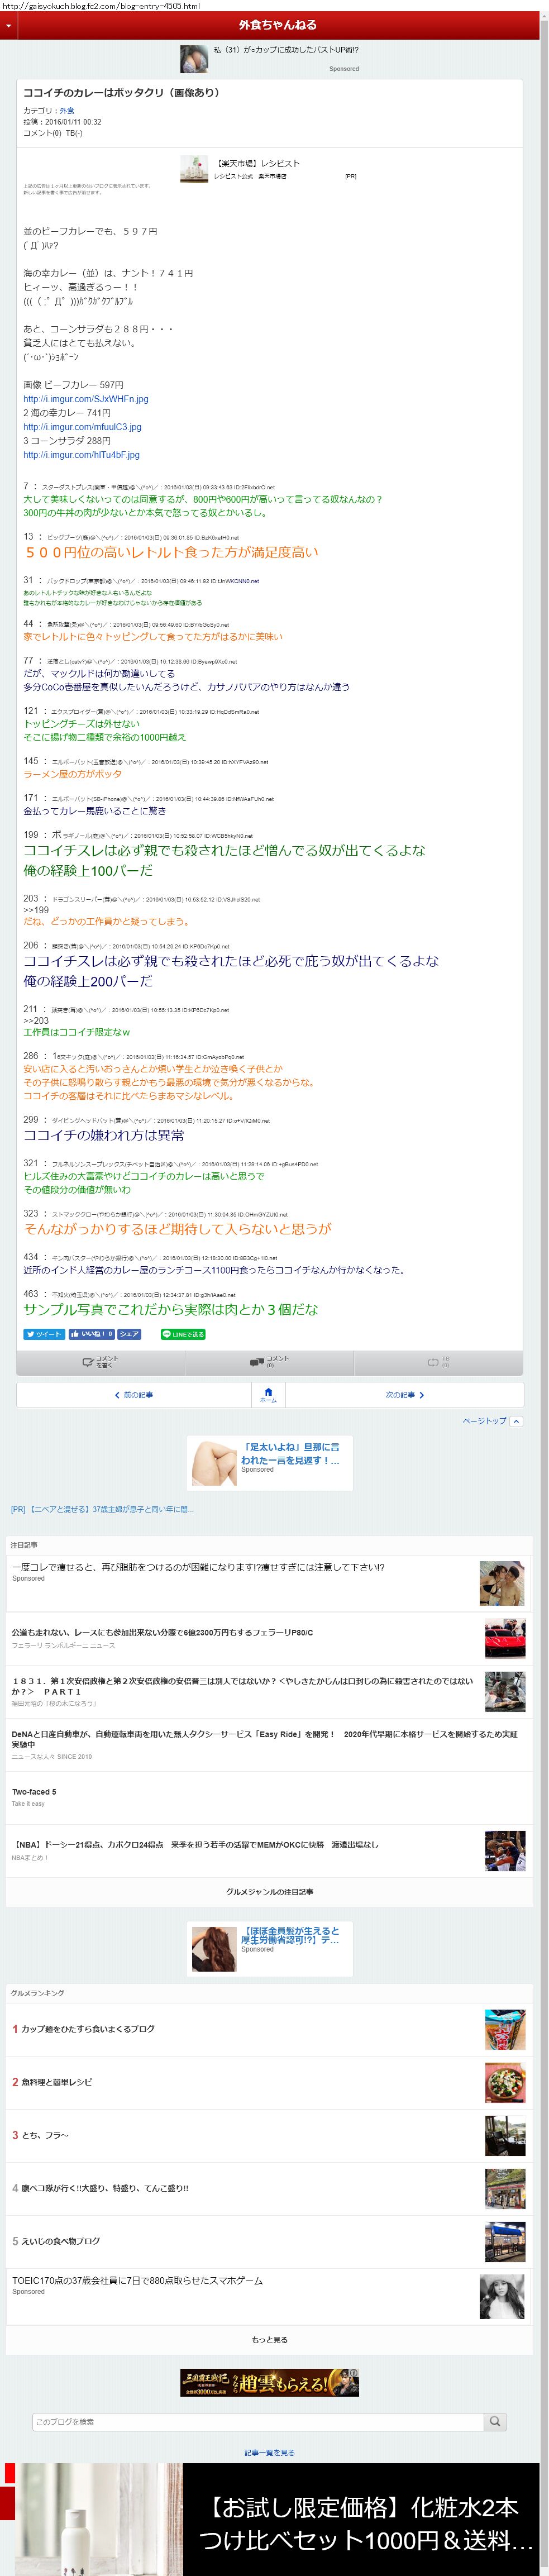Click the もっと見る button
The height and width of the screenshot is (2576, 549).
pyautogui.click(x=269, y=2340)
